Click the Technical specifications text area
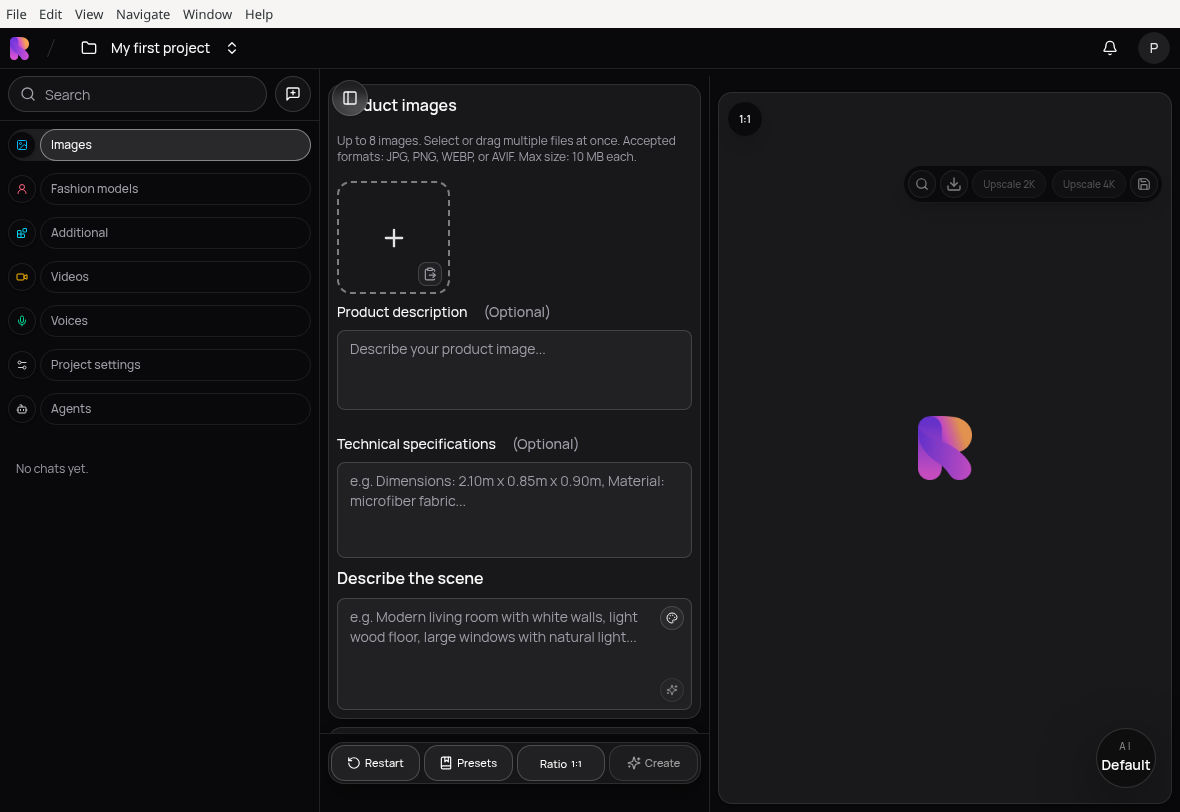The width and height of the screenshot is (1180, 812). click(x=514, y=510)
